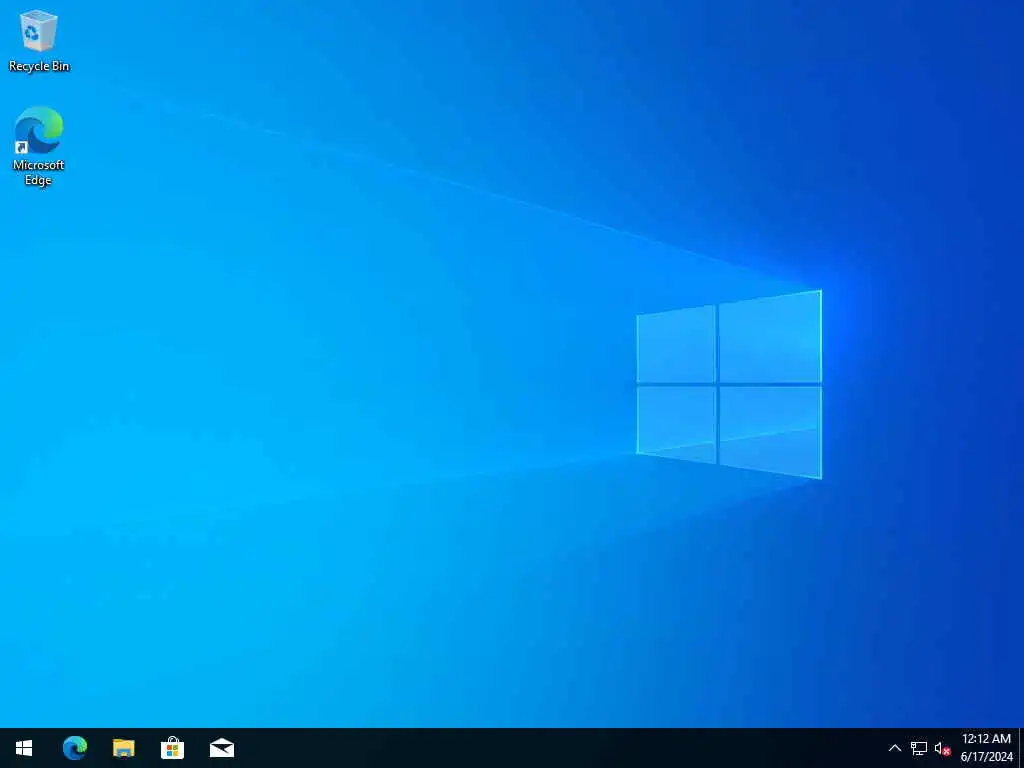Open the clock showing 12:12 AM
The height and width of the screenshot is (768, 1024).
click(986, 748)
